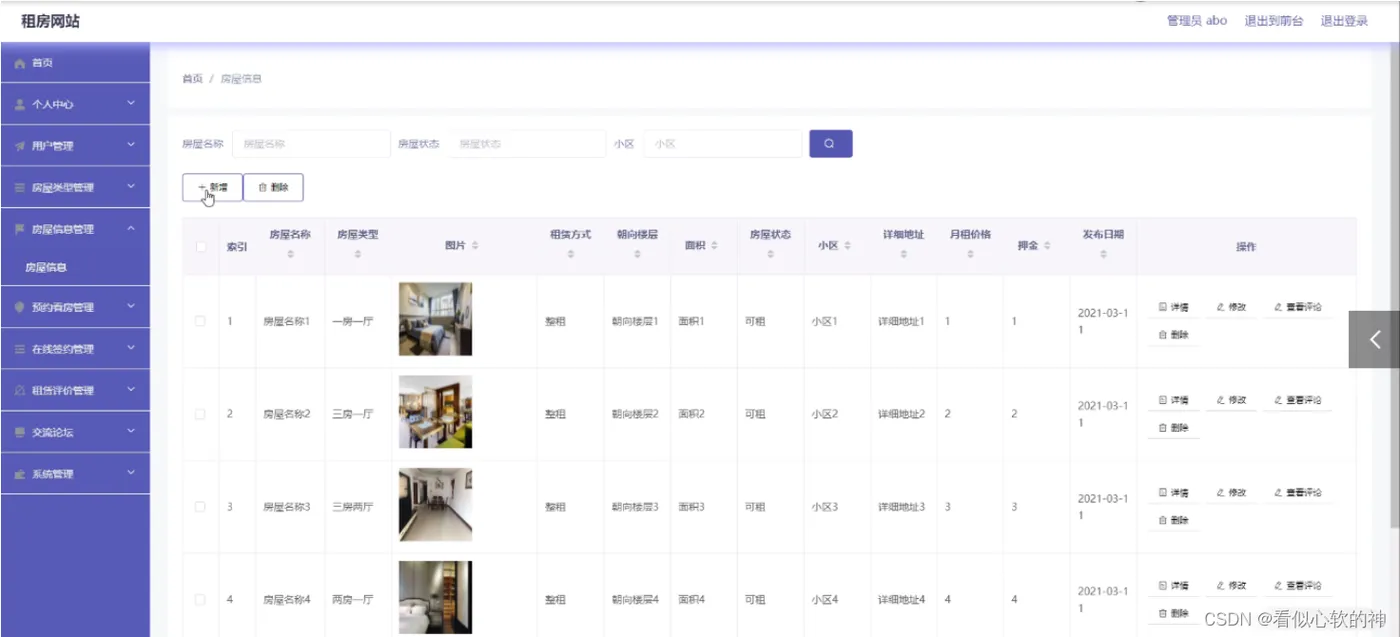Check the checkbox for row 房屋名称1
The width and height of the screenshot is (1400, 637).
[x=200, y=321]
